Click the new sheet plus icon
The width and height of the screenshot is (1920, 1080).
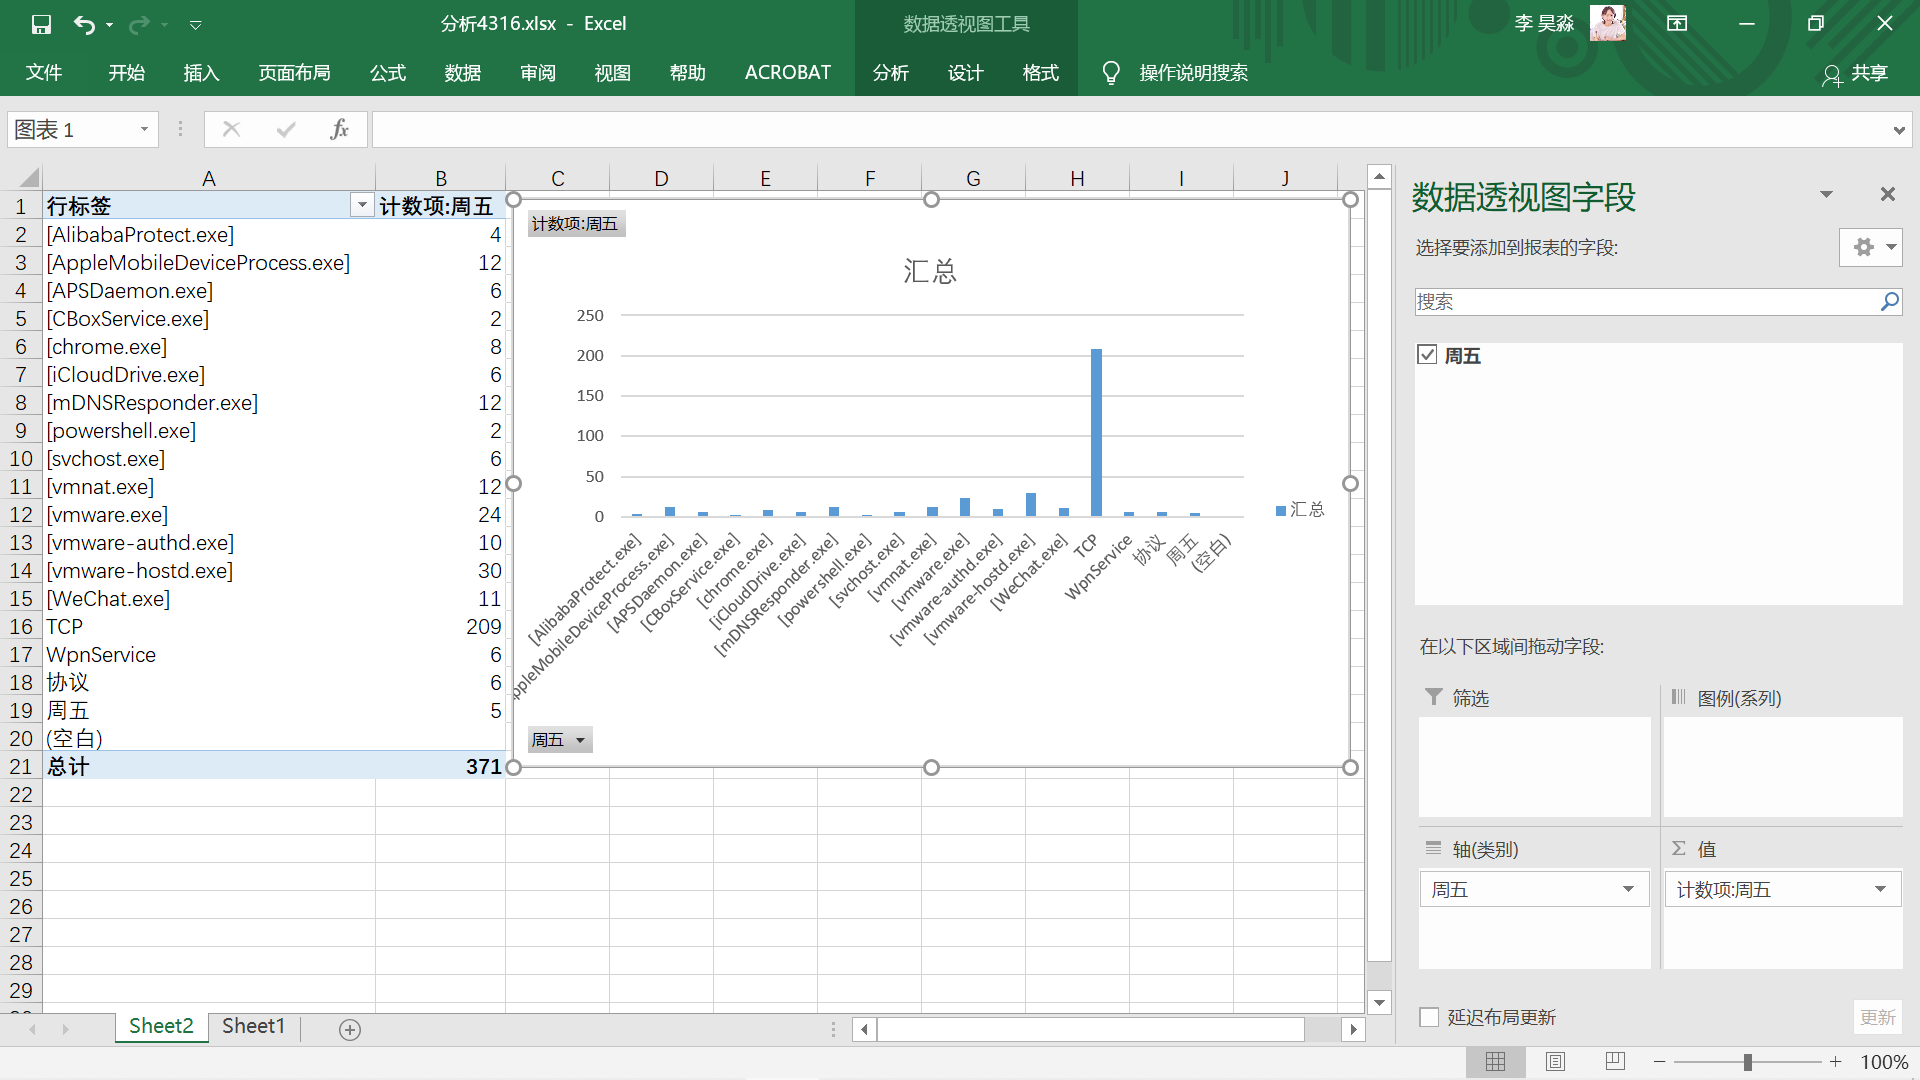point(350,1029)
